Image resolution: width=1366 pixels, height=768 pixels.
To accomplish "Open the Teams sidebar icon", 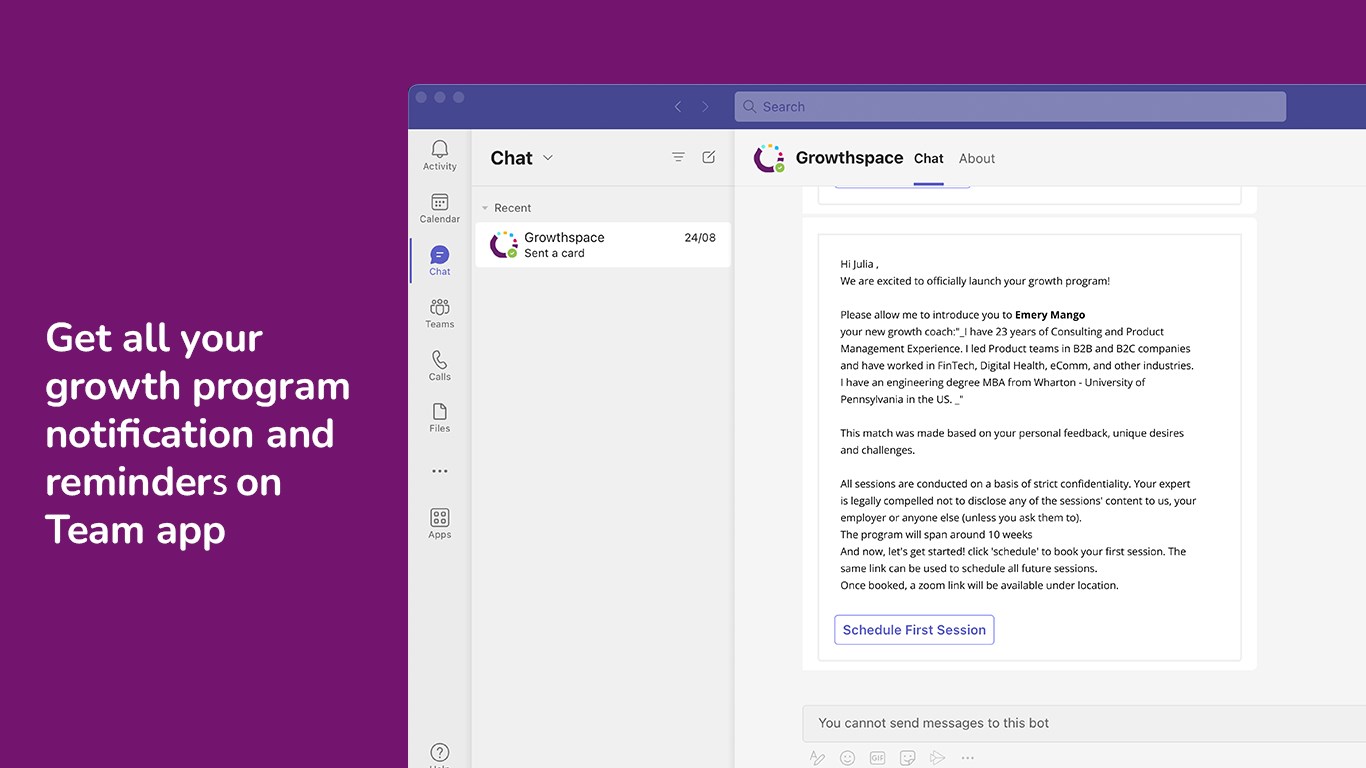I will tap(440, 313).
